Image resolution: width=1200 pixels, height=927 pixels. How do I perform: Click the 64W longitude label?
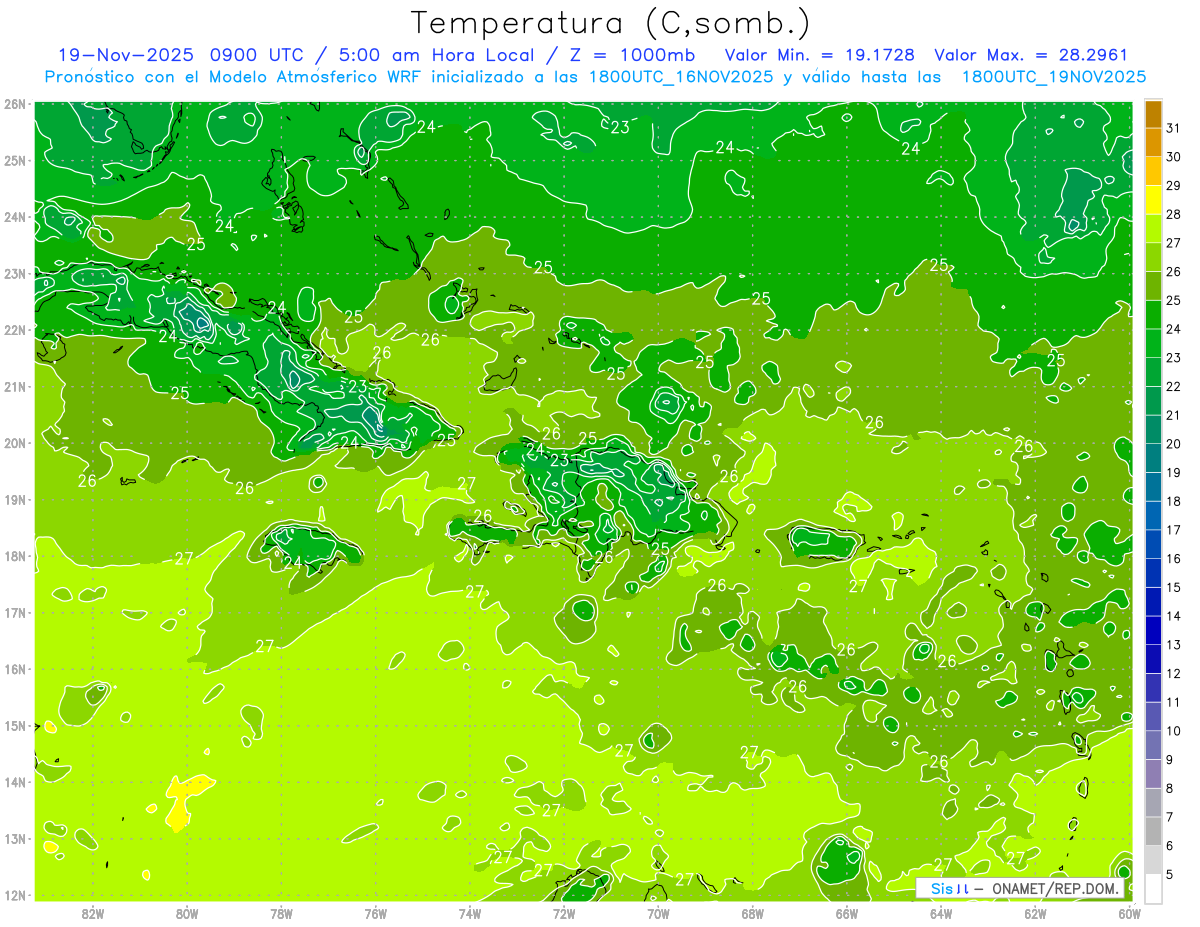click(941, 912)
